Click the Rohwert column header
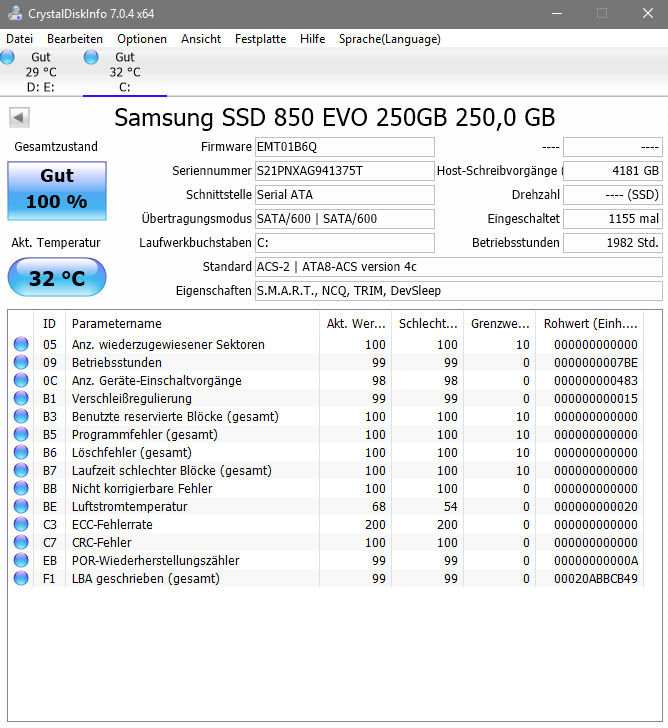This screenshot has width=668, height=728. click(x=590, y=324)
